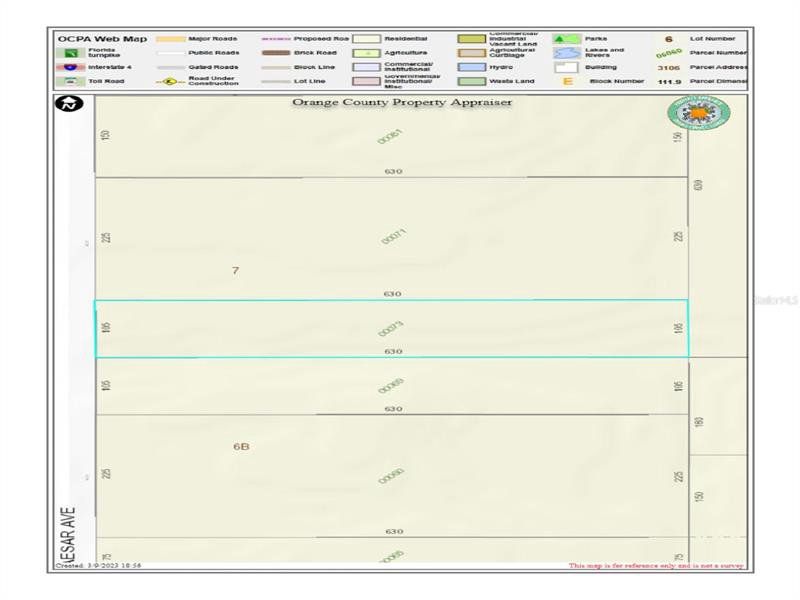Screen dimensions: 800x600
Task: Select parcel number 00060 in block 6B
Action: (x=391, y=476)
